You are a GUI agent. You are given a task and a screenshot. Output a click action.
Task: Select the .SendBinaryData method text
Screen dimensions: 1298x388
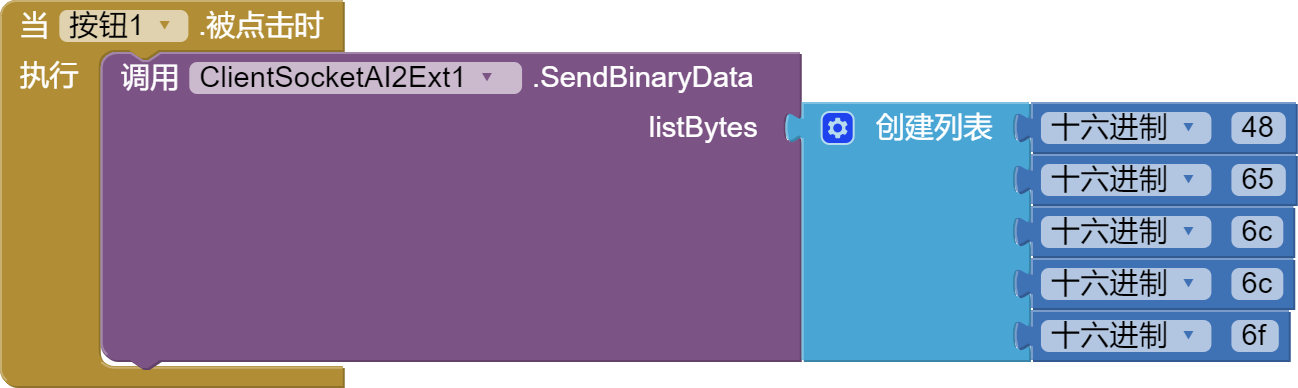(x=642, y=78)
